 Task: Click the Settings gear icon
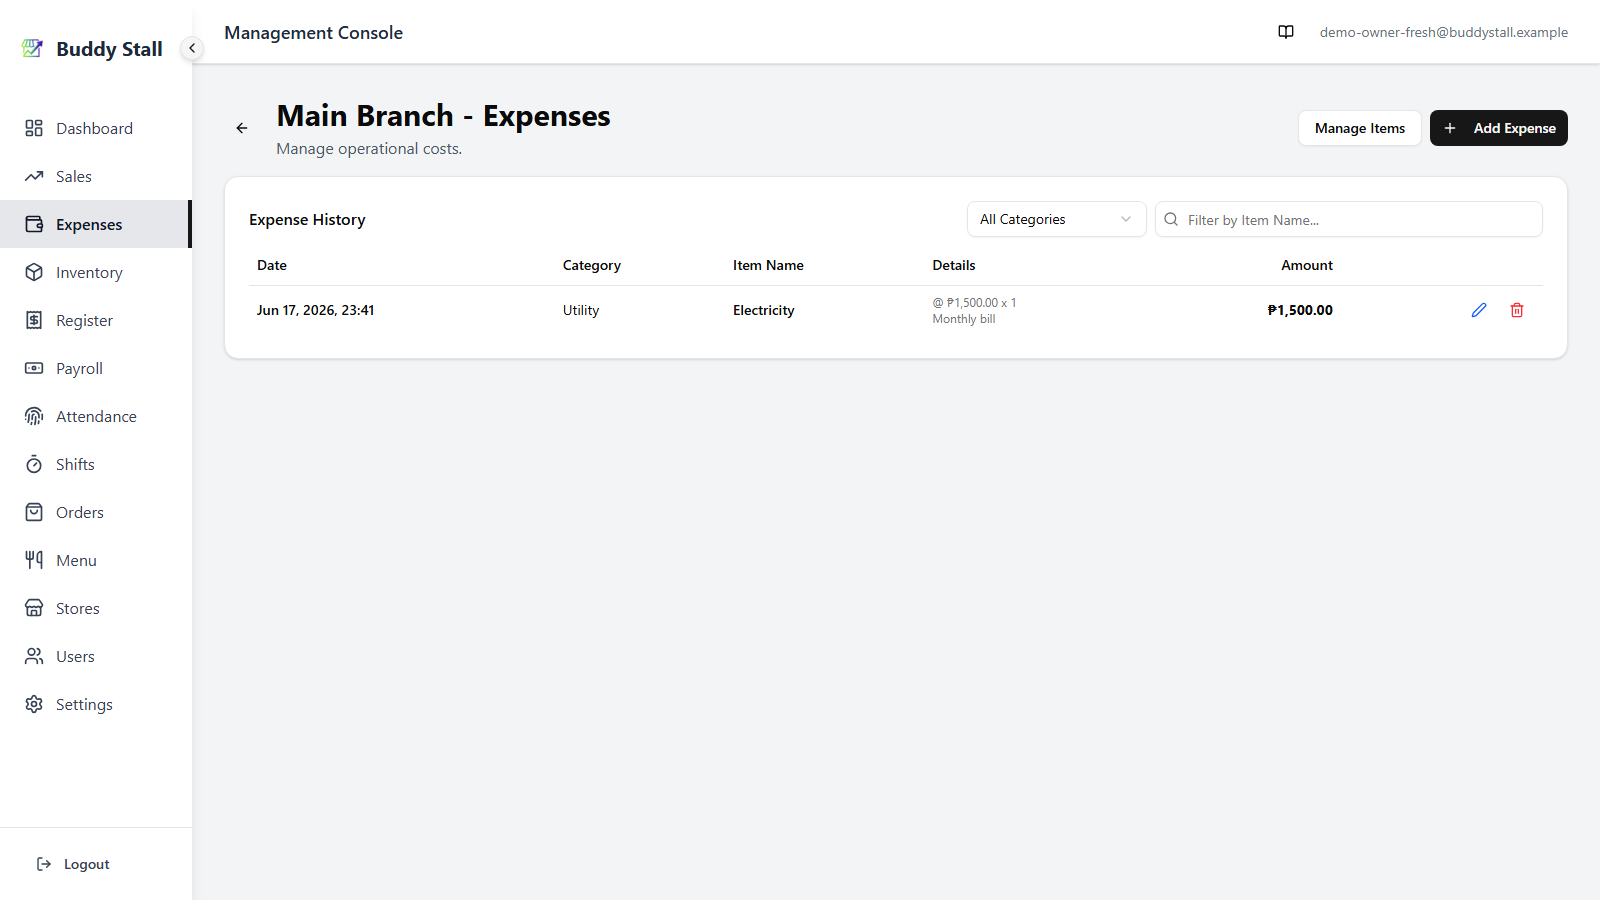tap(34, 704)
